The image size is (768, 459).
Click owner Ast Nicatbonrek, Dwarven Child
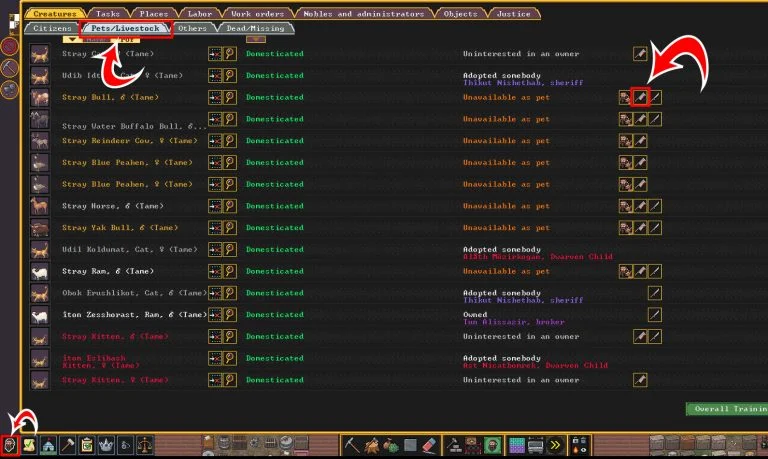tap(535, 365)
